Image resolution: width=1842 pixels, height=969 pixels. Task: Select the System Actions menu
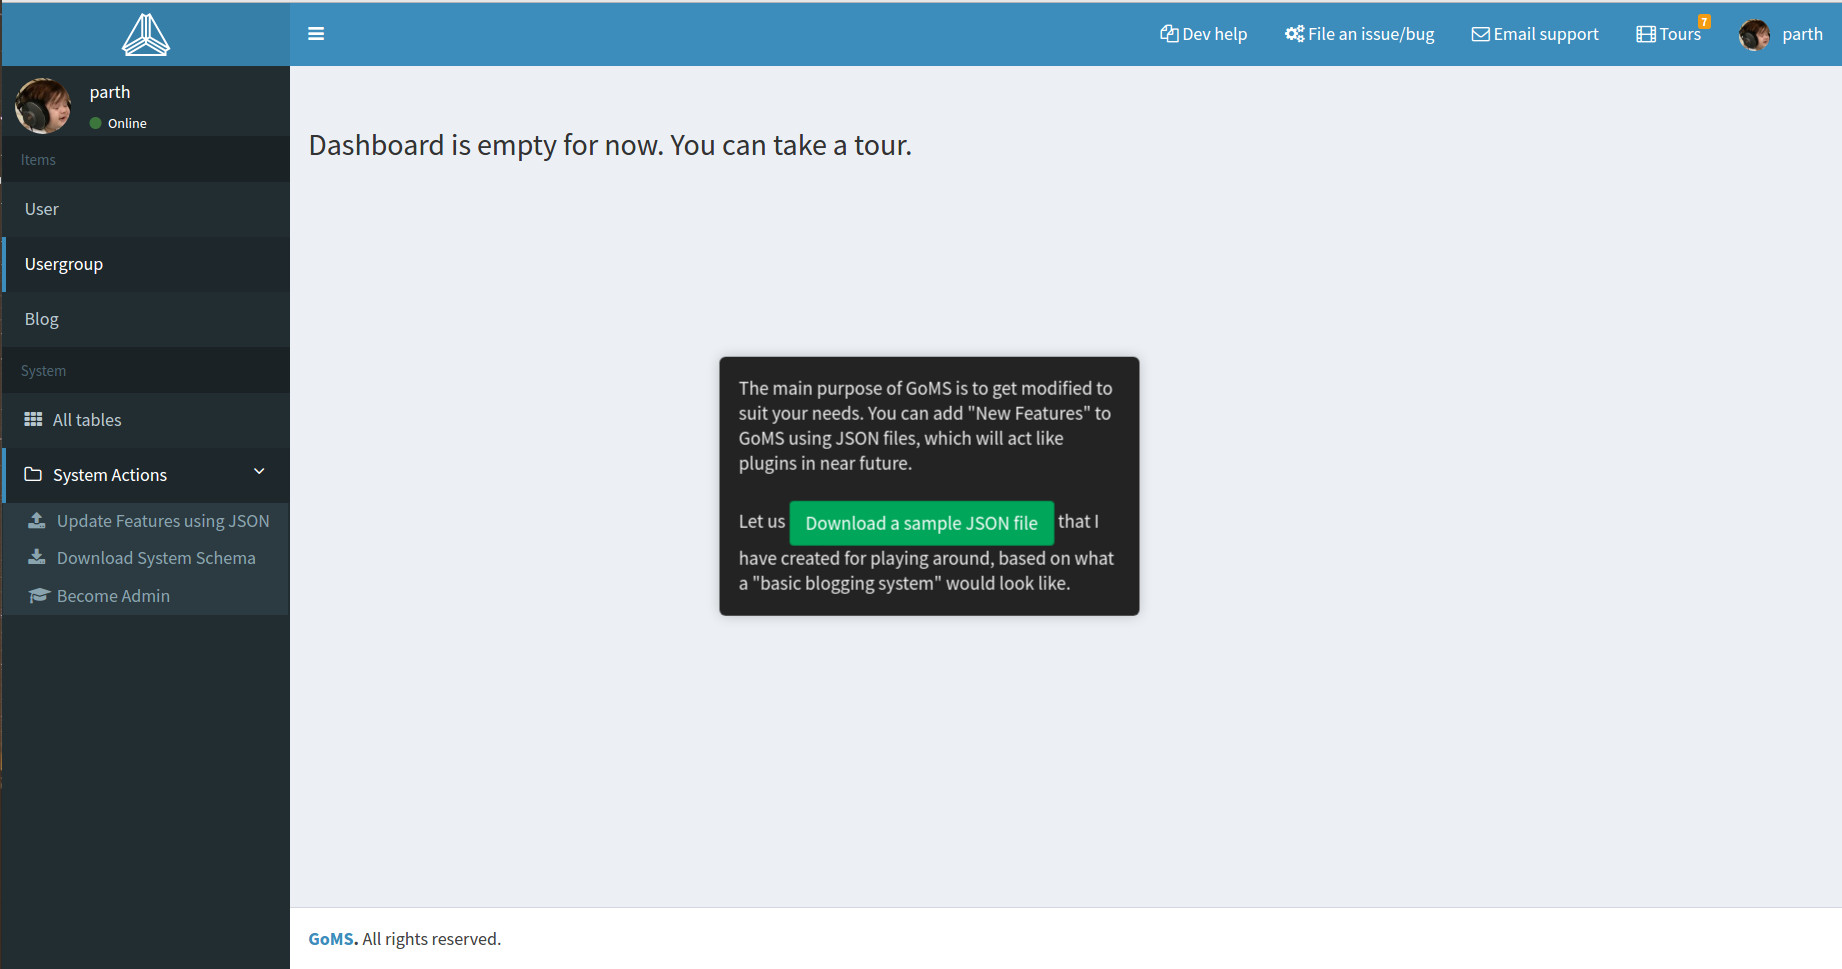click(x=146, y=475)
